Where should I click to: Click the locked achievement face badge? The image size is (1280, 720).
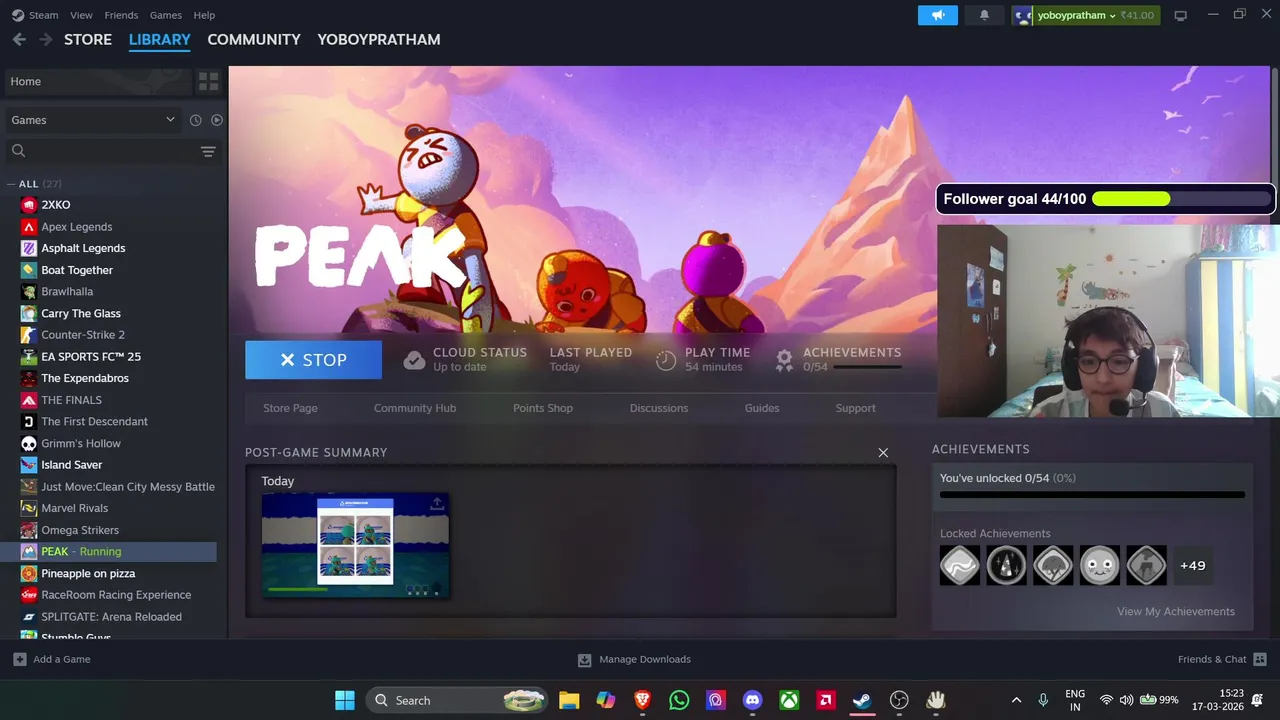(x=1100, y=566)
